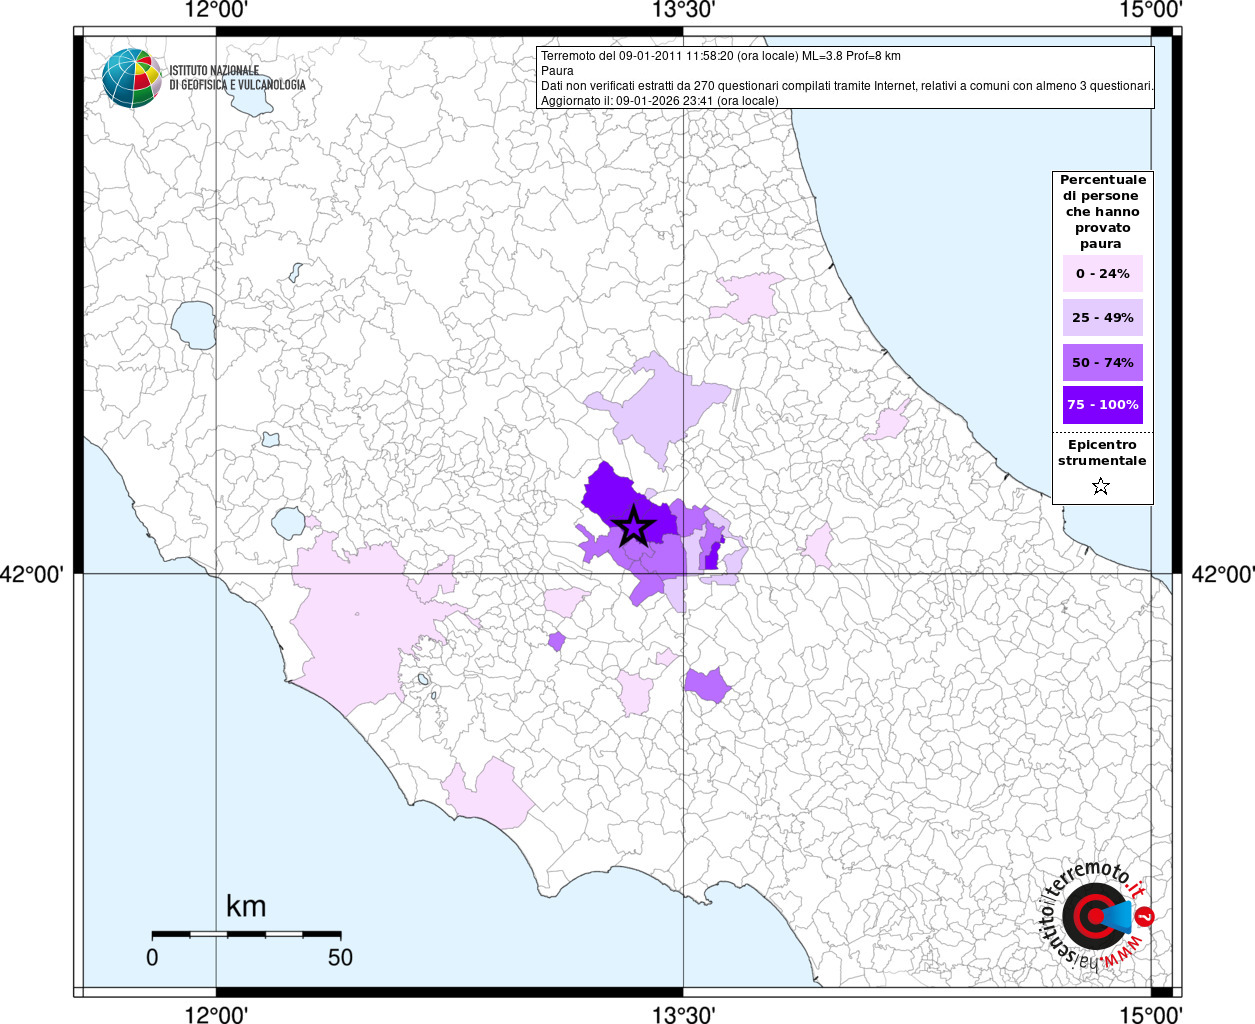This screenshot has width=1255, height=1024.
Task: Click 'Istituto Nazionale di Geofisica e Vulcanologia' text
Action: 237,78
